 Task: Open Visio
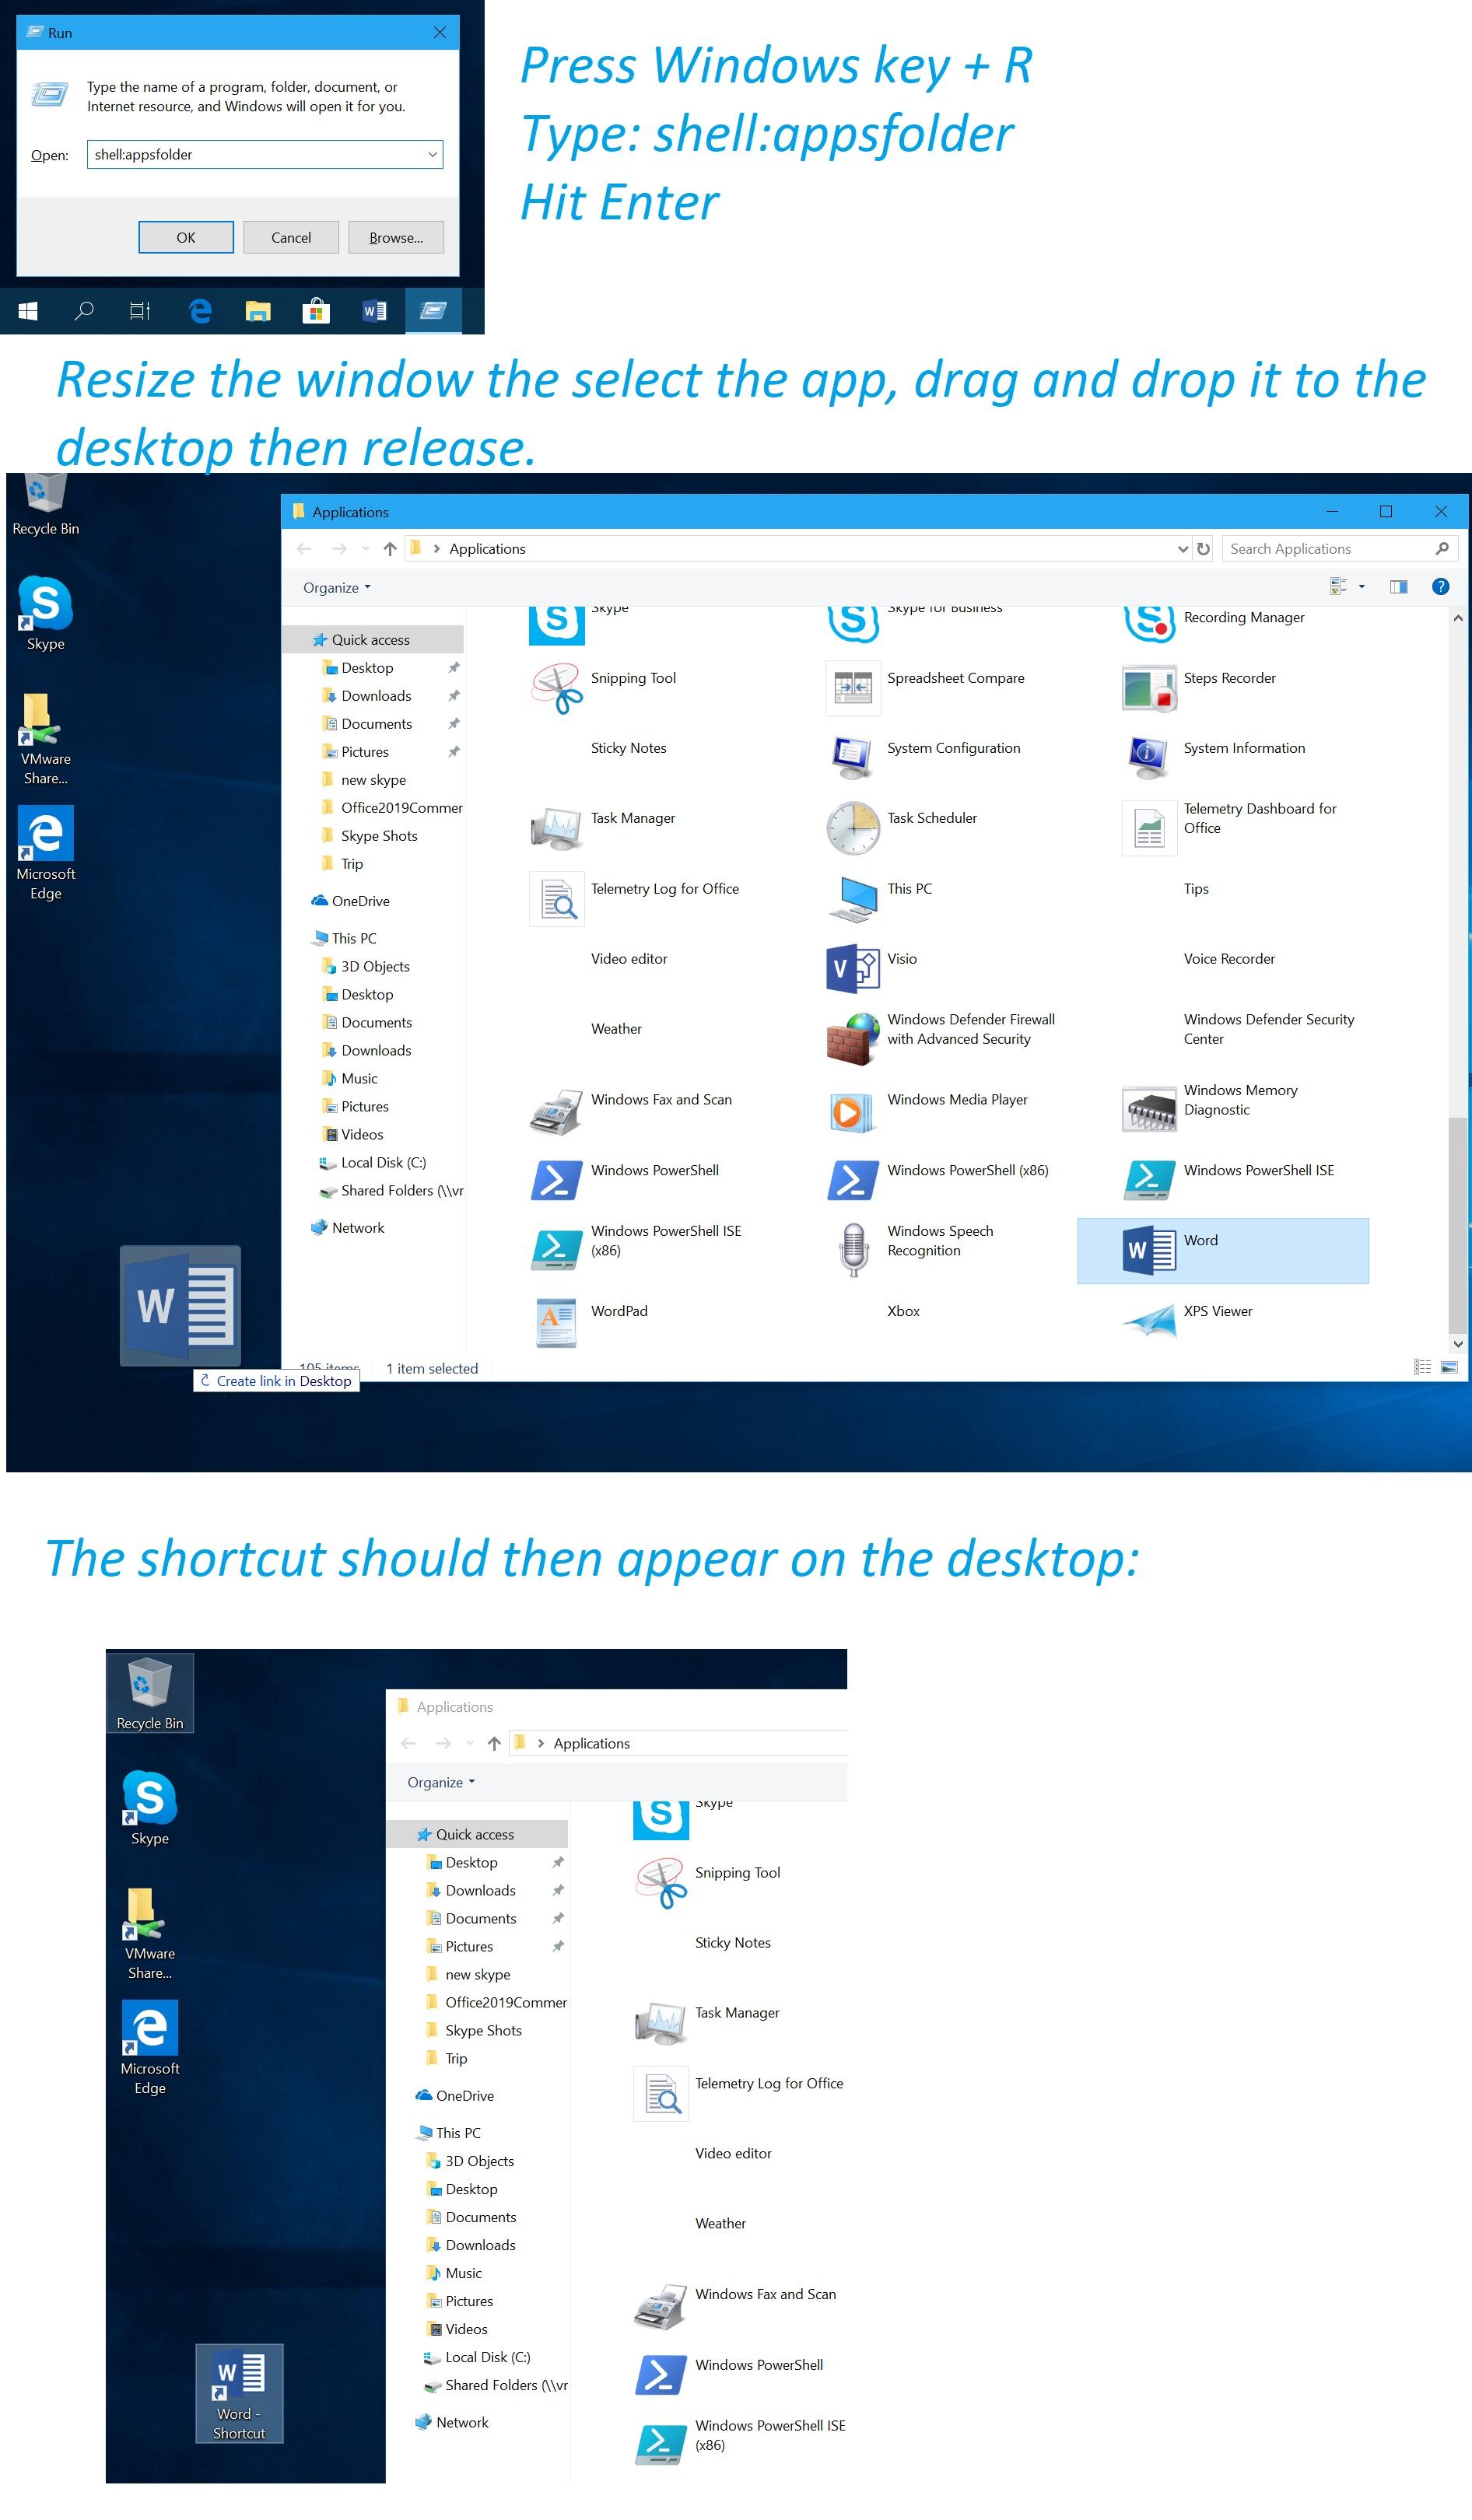[901, 958]
